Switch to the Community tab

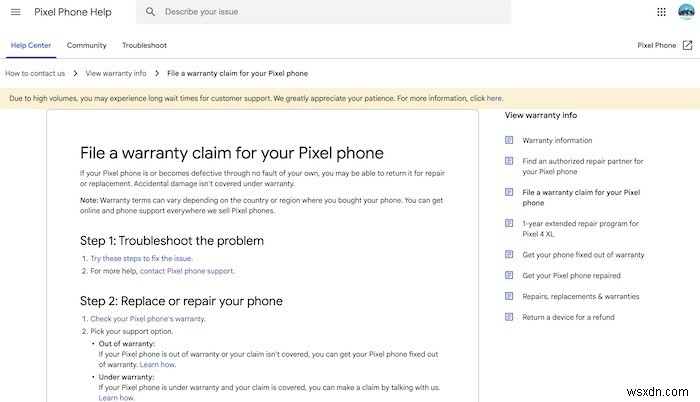click(87, 45)
